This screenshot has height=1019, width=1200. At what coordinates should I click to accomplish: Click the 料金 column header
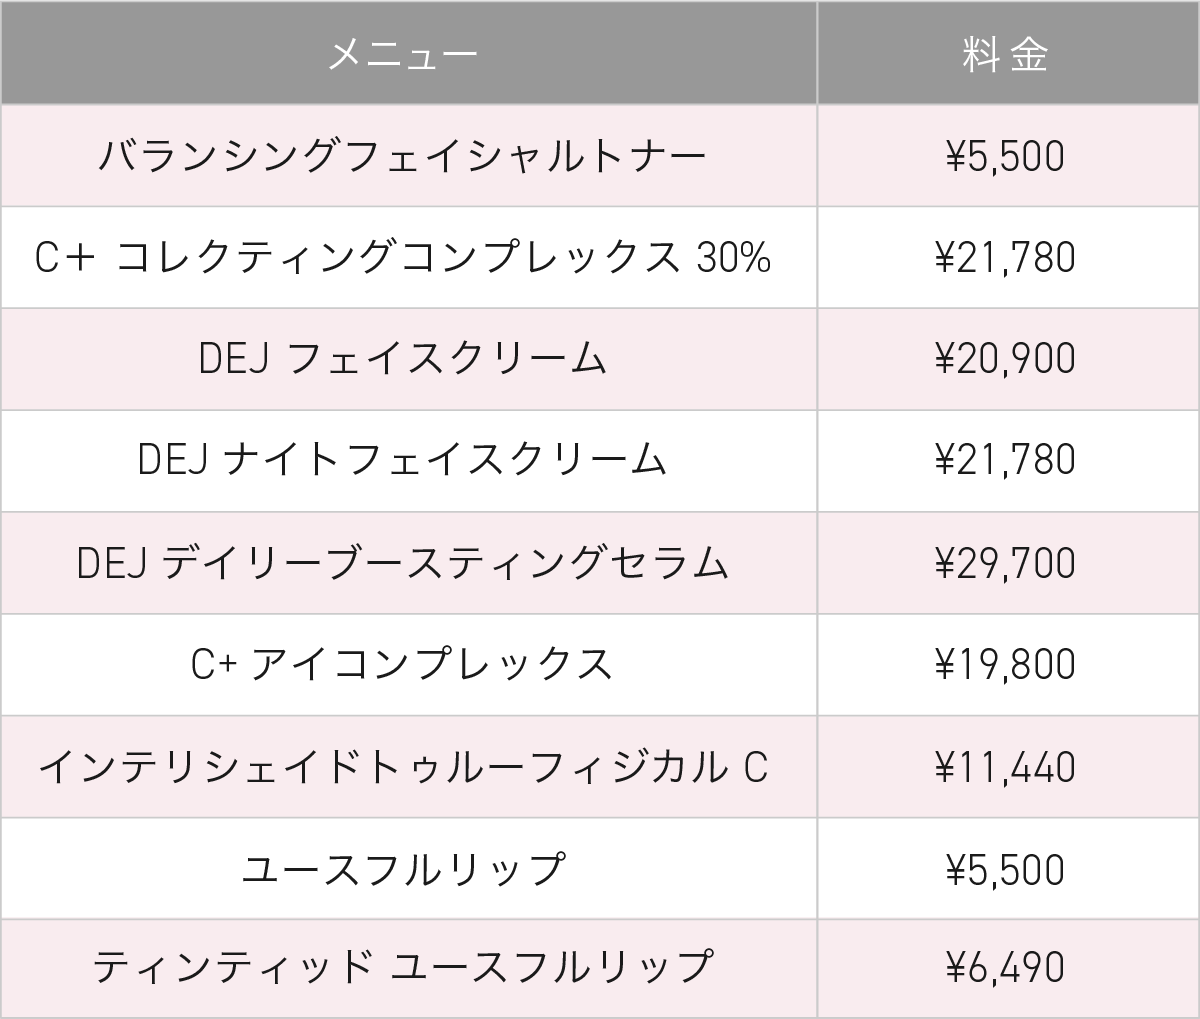click(1005, 54)
